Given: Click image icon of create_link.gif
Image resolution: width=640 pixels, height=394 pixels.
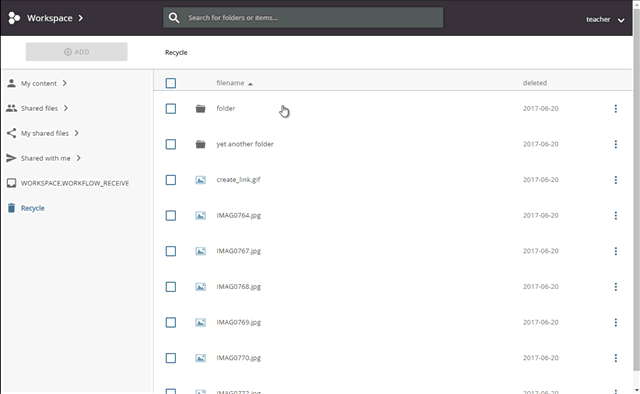Looking at the screenshot, I should coord(200,180).
